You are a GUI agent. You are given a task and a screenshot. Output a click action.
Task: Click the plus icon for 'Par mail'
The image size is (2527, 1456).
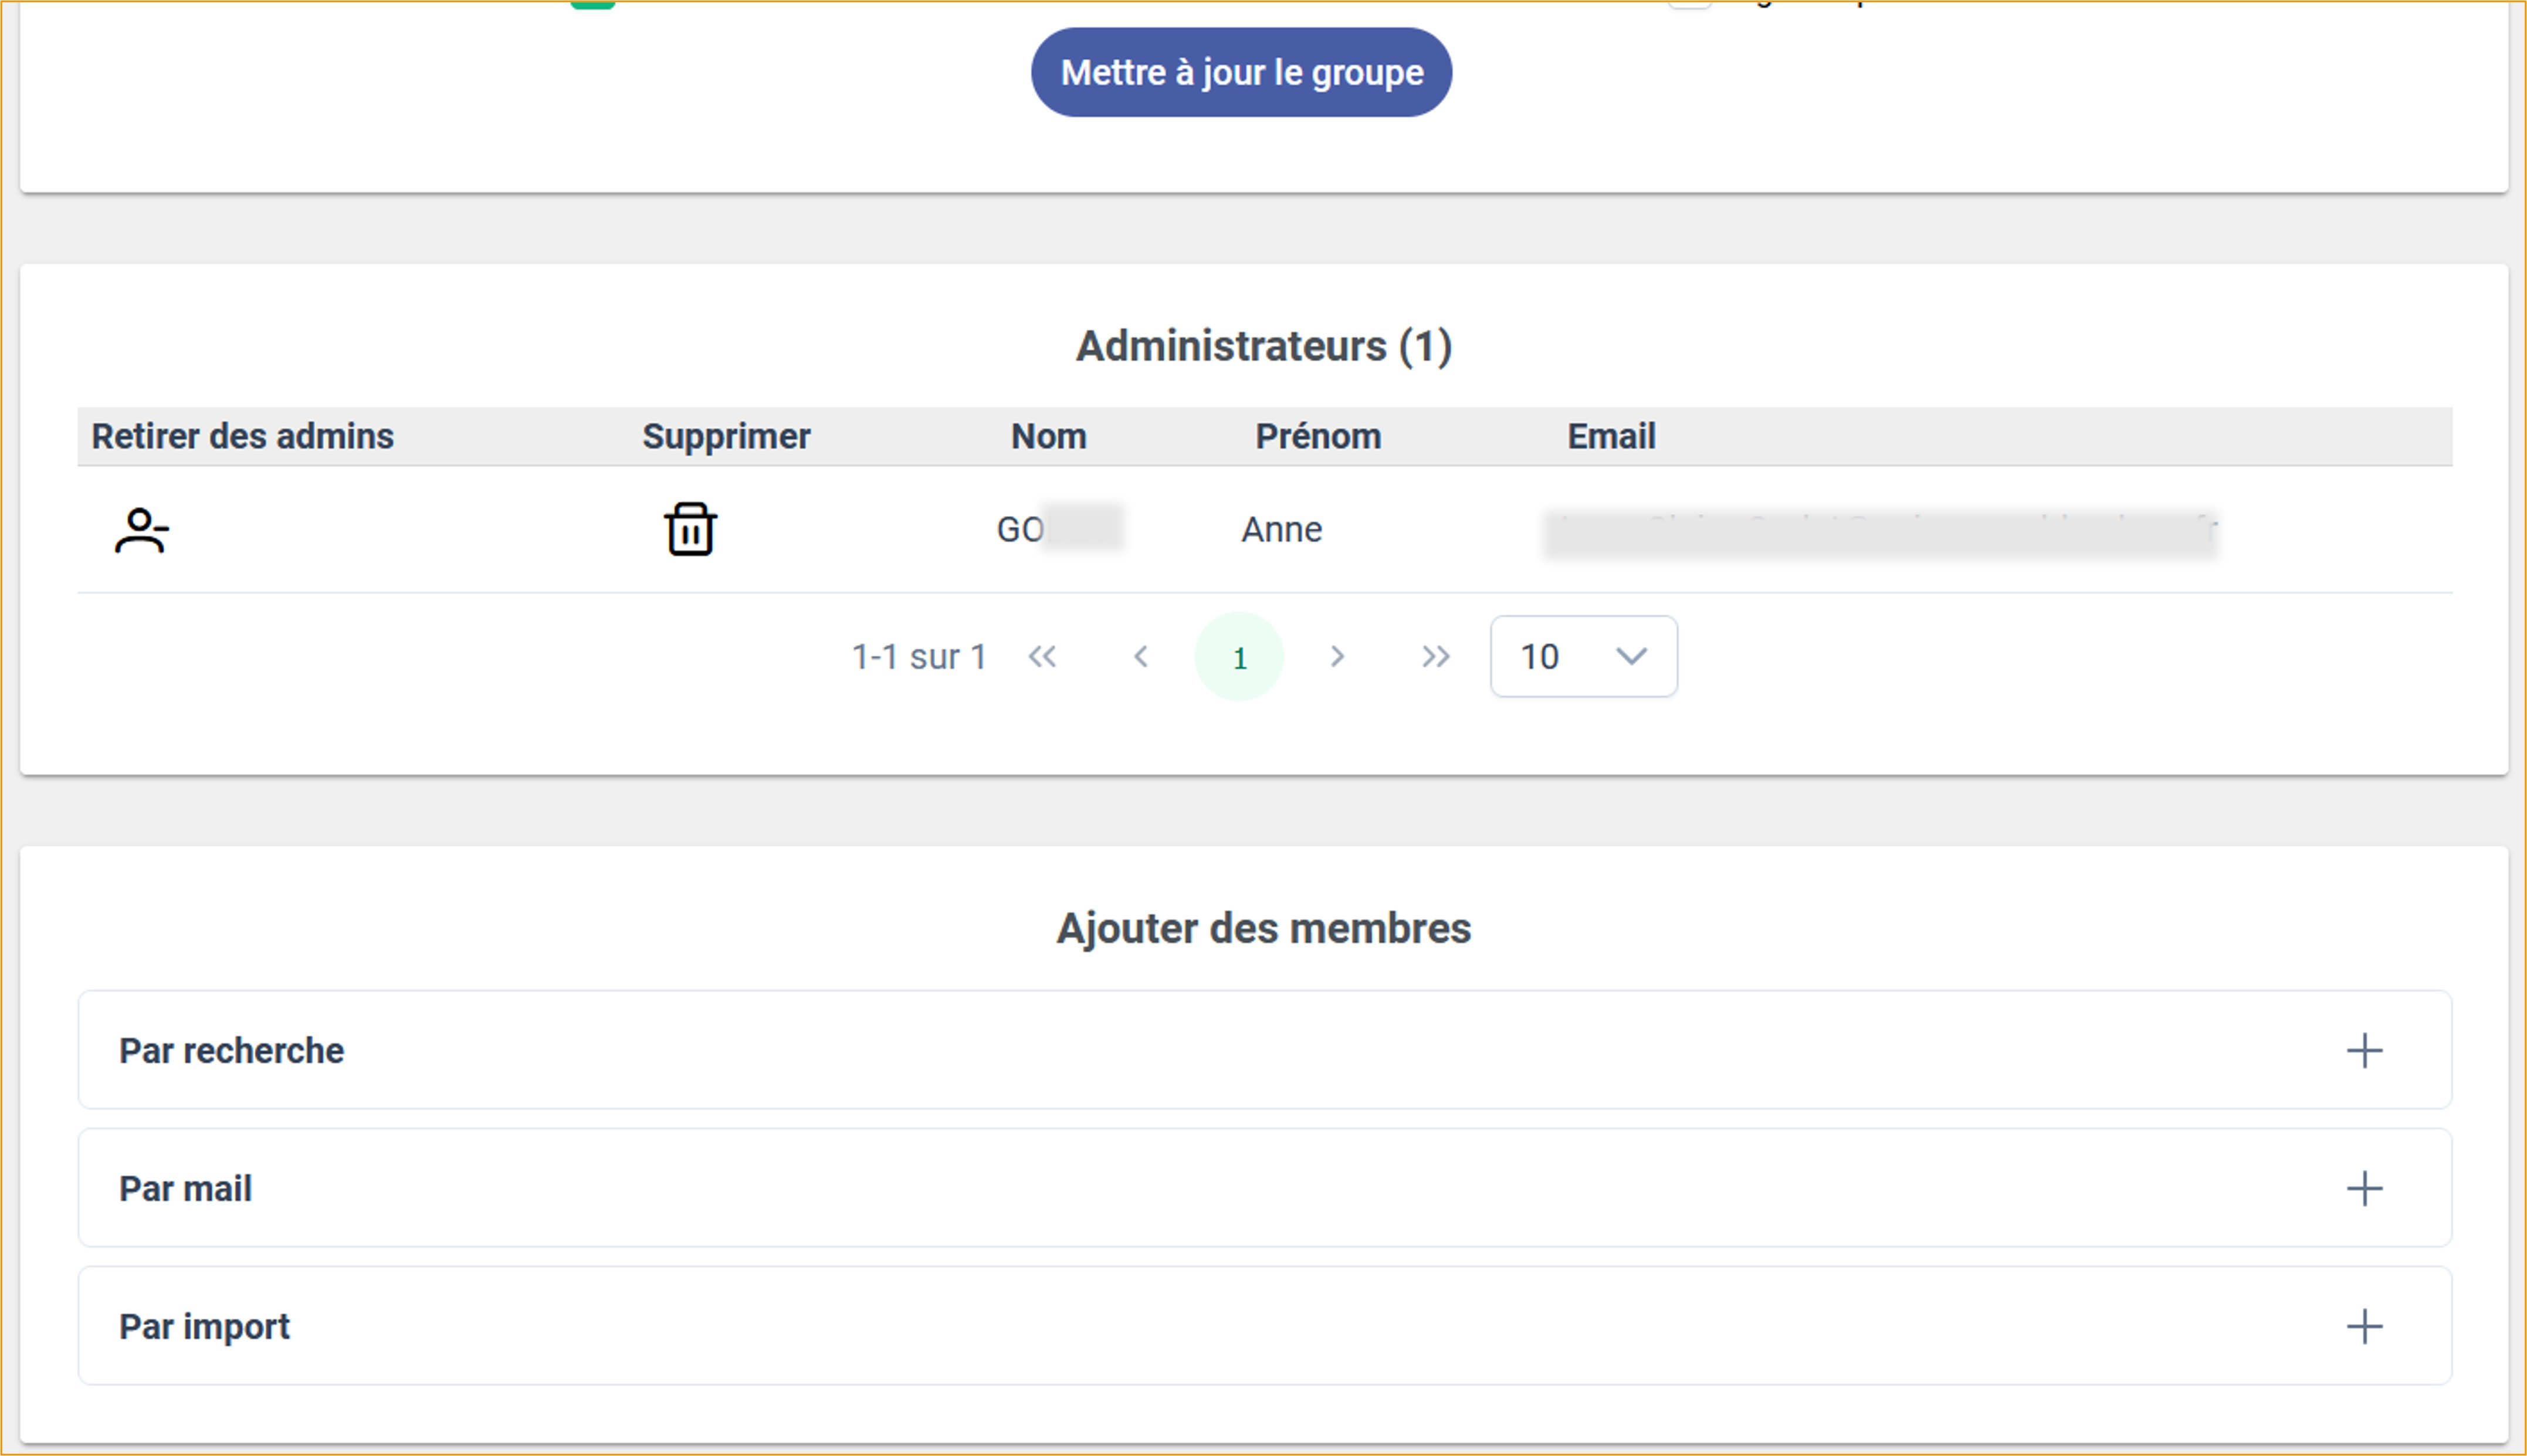(x=2364, y=1188)
